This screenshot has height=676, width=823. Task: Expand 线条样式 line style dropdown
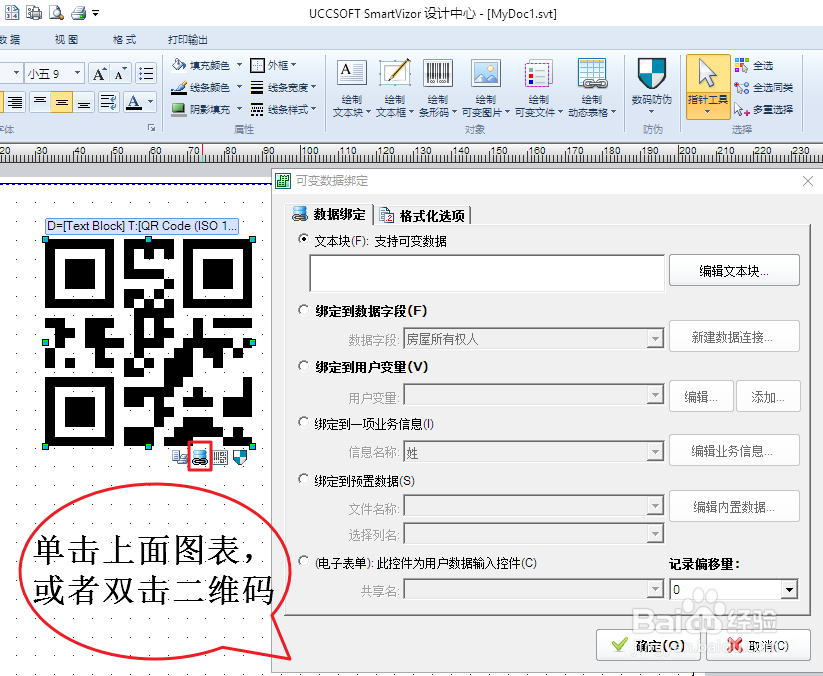click(313, 109)
